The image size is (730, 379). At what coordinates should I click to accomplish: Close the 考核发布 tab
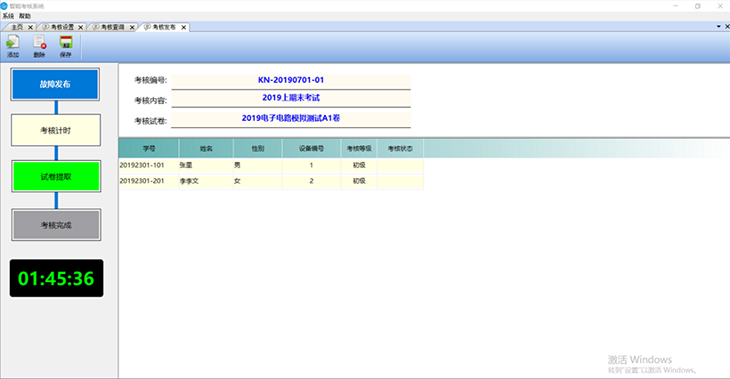184,27
